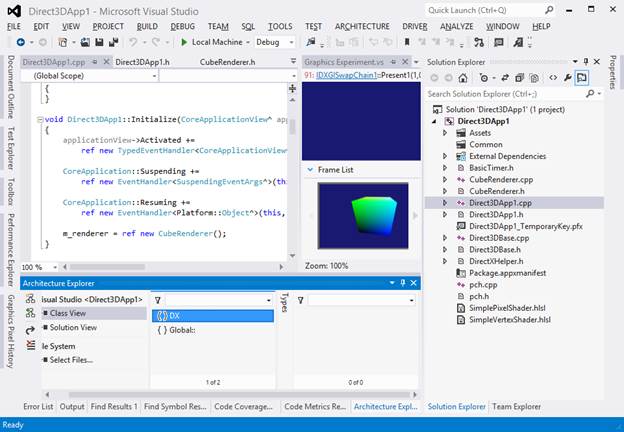Toggle auto-hide pin on Solution Explorer

pos(586,62)
